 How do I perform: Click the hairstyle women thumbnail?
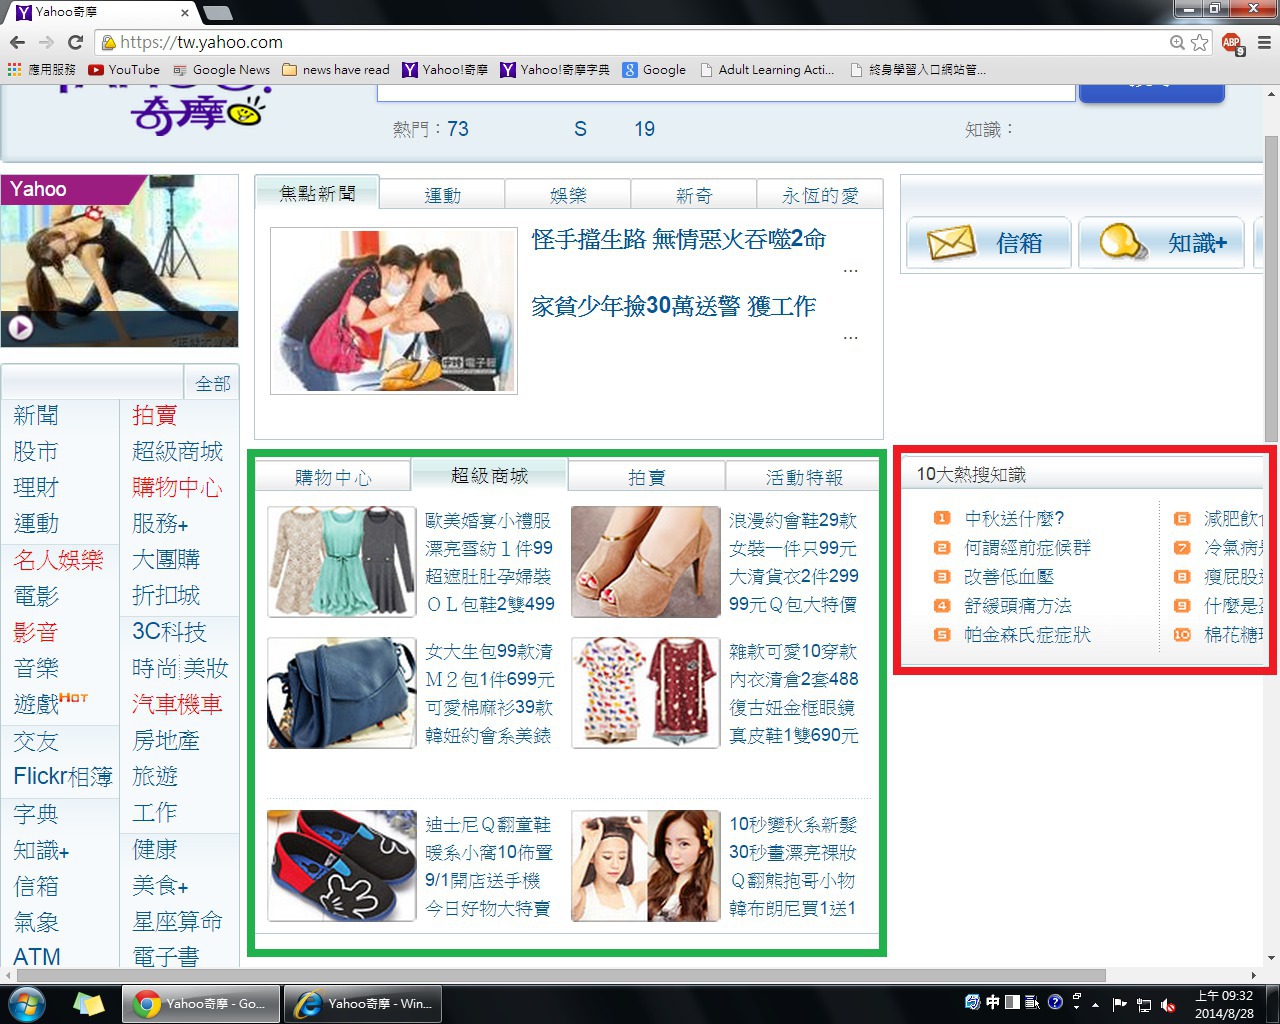pos(646,866)
